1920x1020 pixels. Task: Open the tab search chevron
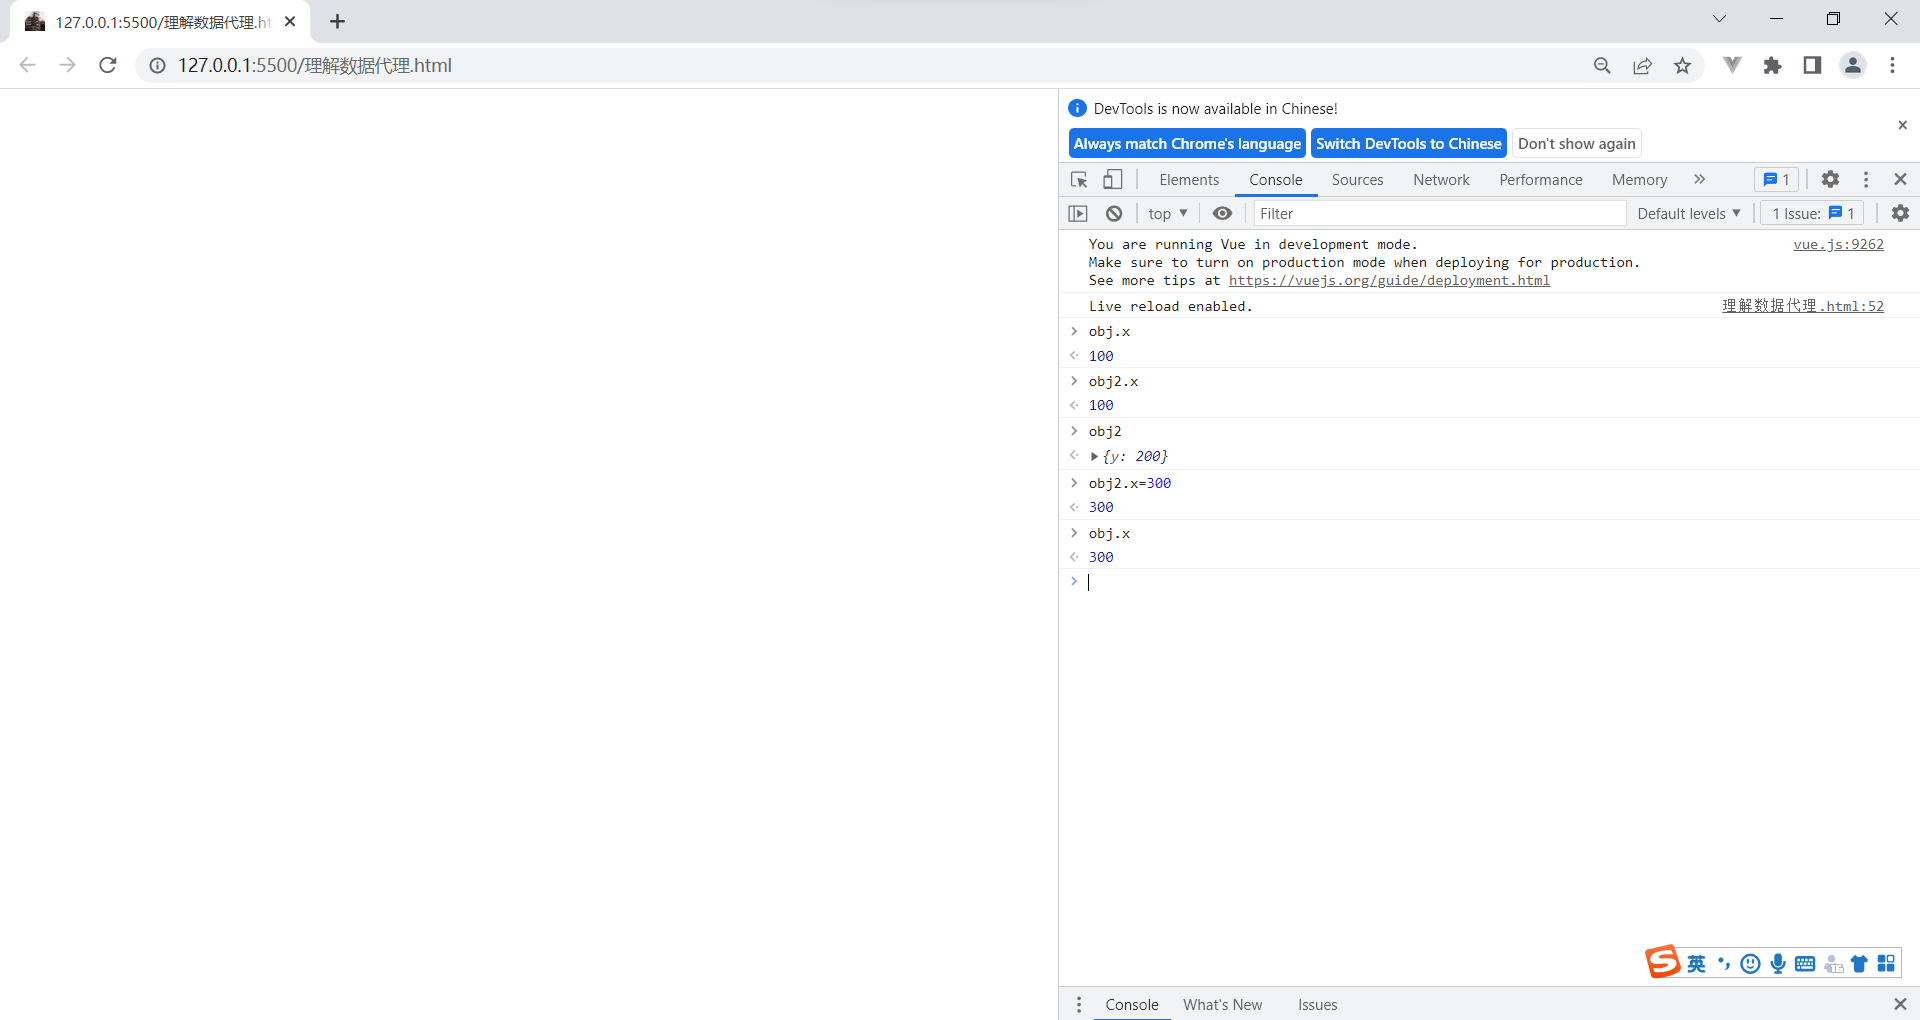click(1719, 19)
